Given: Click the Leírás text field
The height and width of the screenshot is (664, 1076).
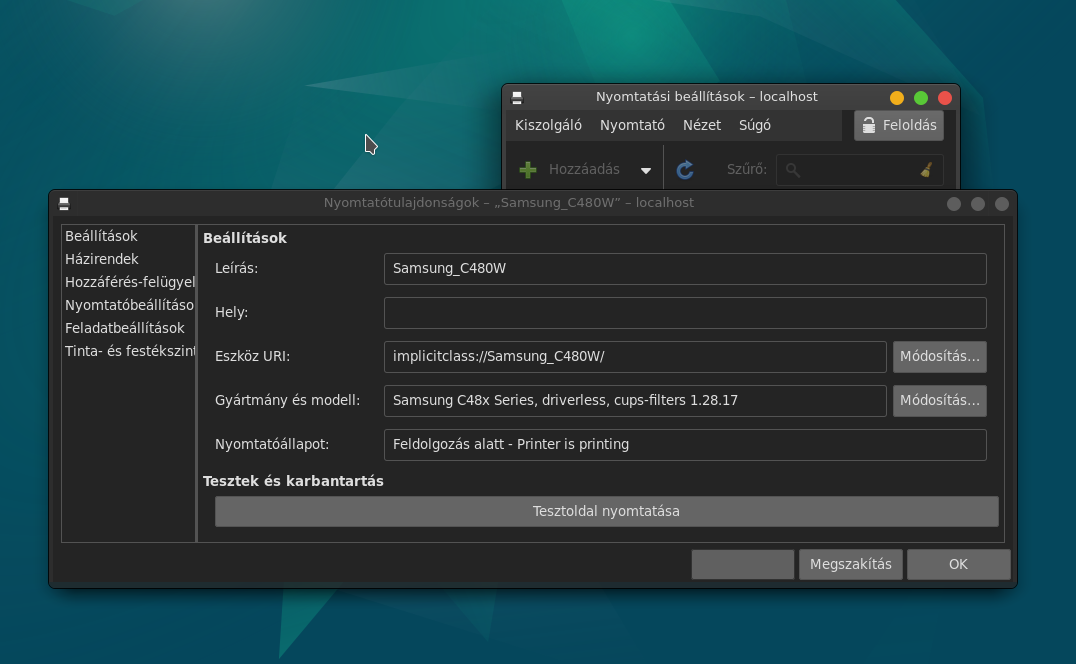Looking at the screenshot, I should 685,269.
